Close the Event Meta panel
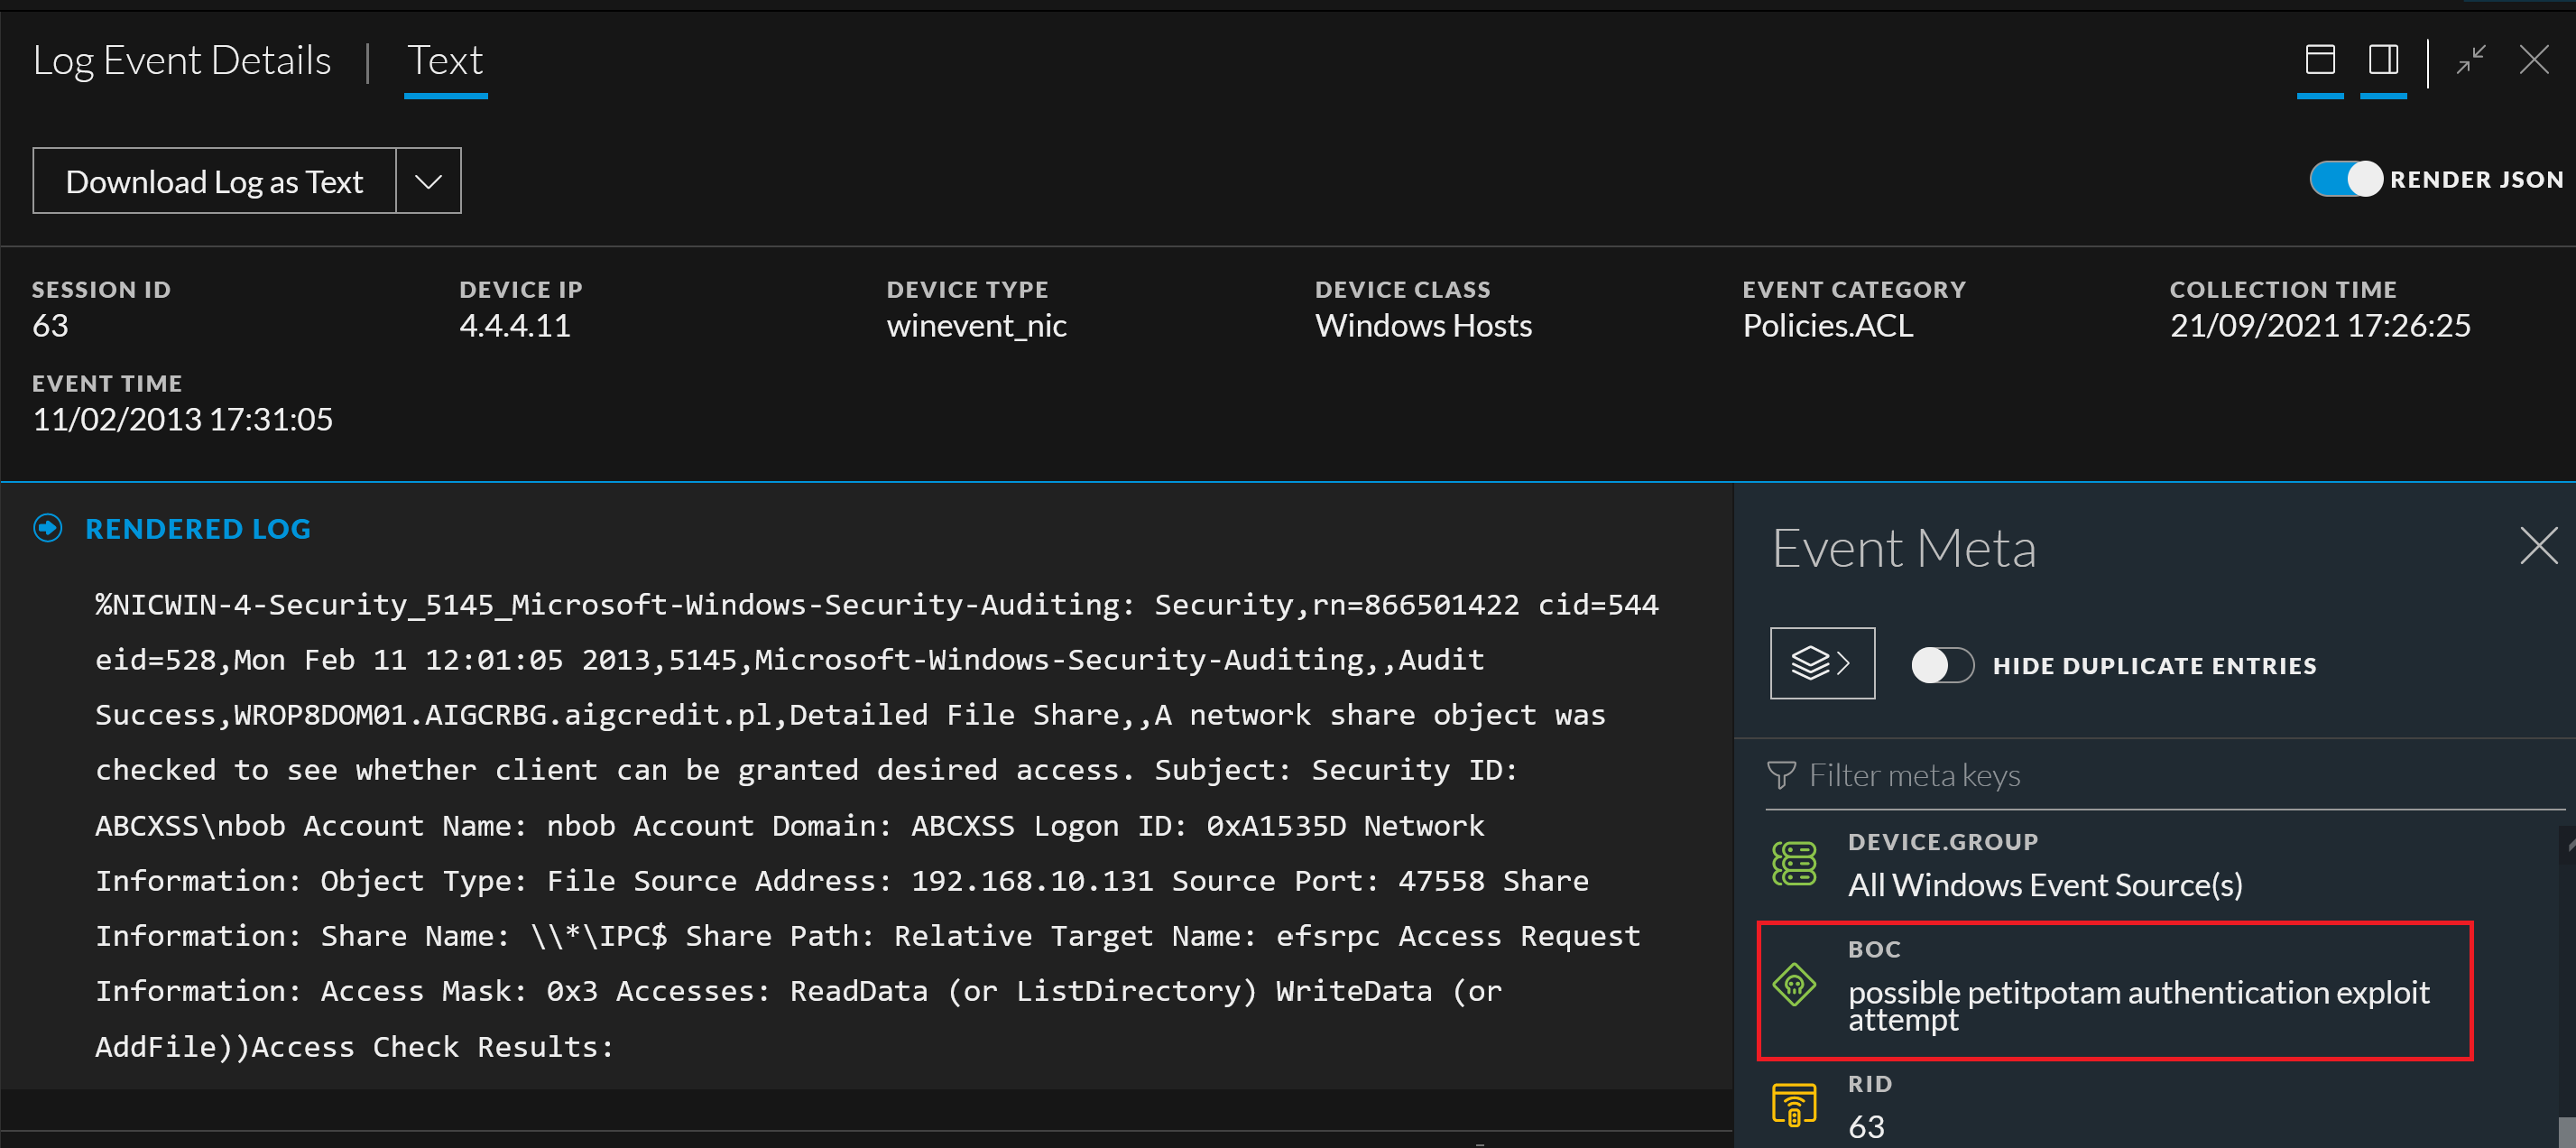Image resolution: width=2576 pixels, height=1148 pixels. 2539,546
